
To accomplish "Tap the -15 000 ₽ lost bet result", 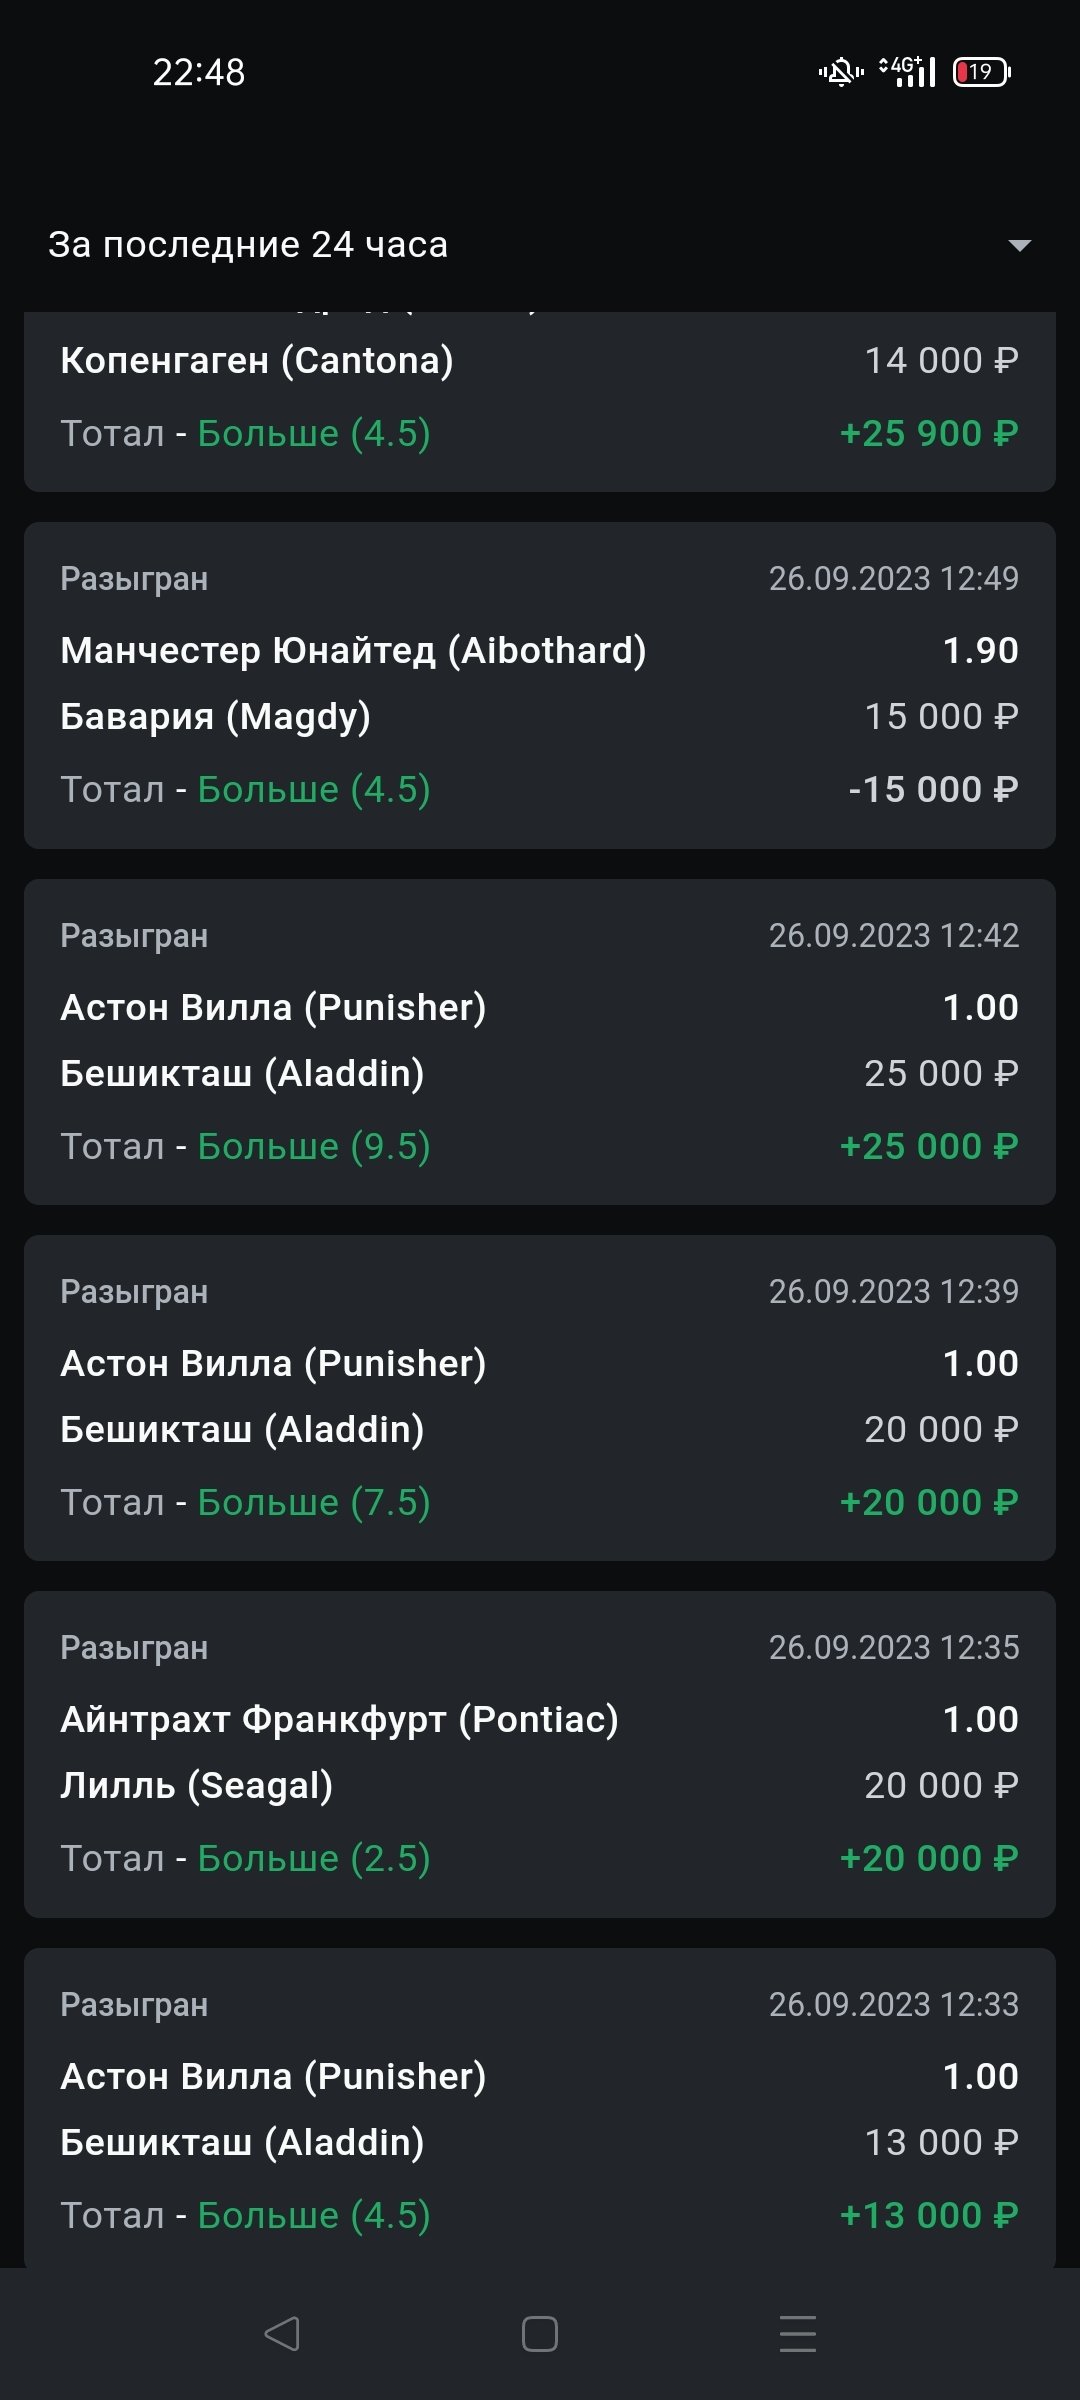I will pos(933,790).
